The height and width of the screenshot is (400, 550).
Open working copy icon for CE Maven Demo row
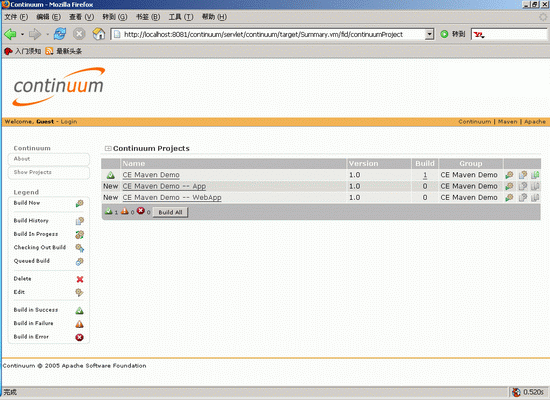click(535, 175)
